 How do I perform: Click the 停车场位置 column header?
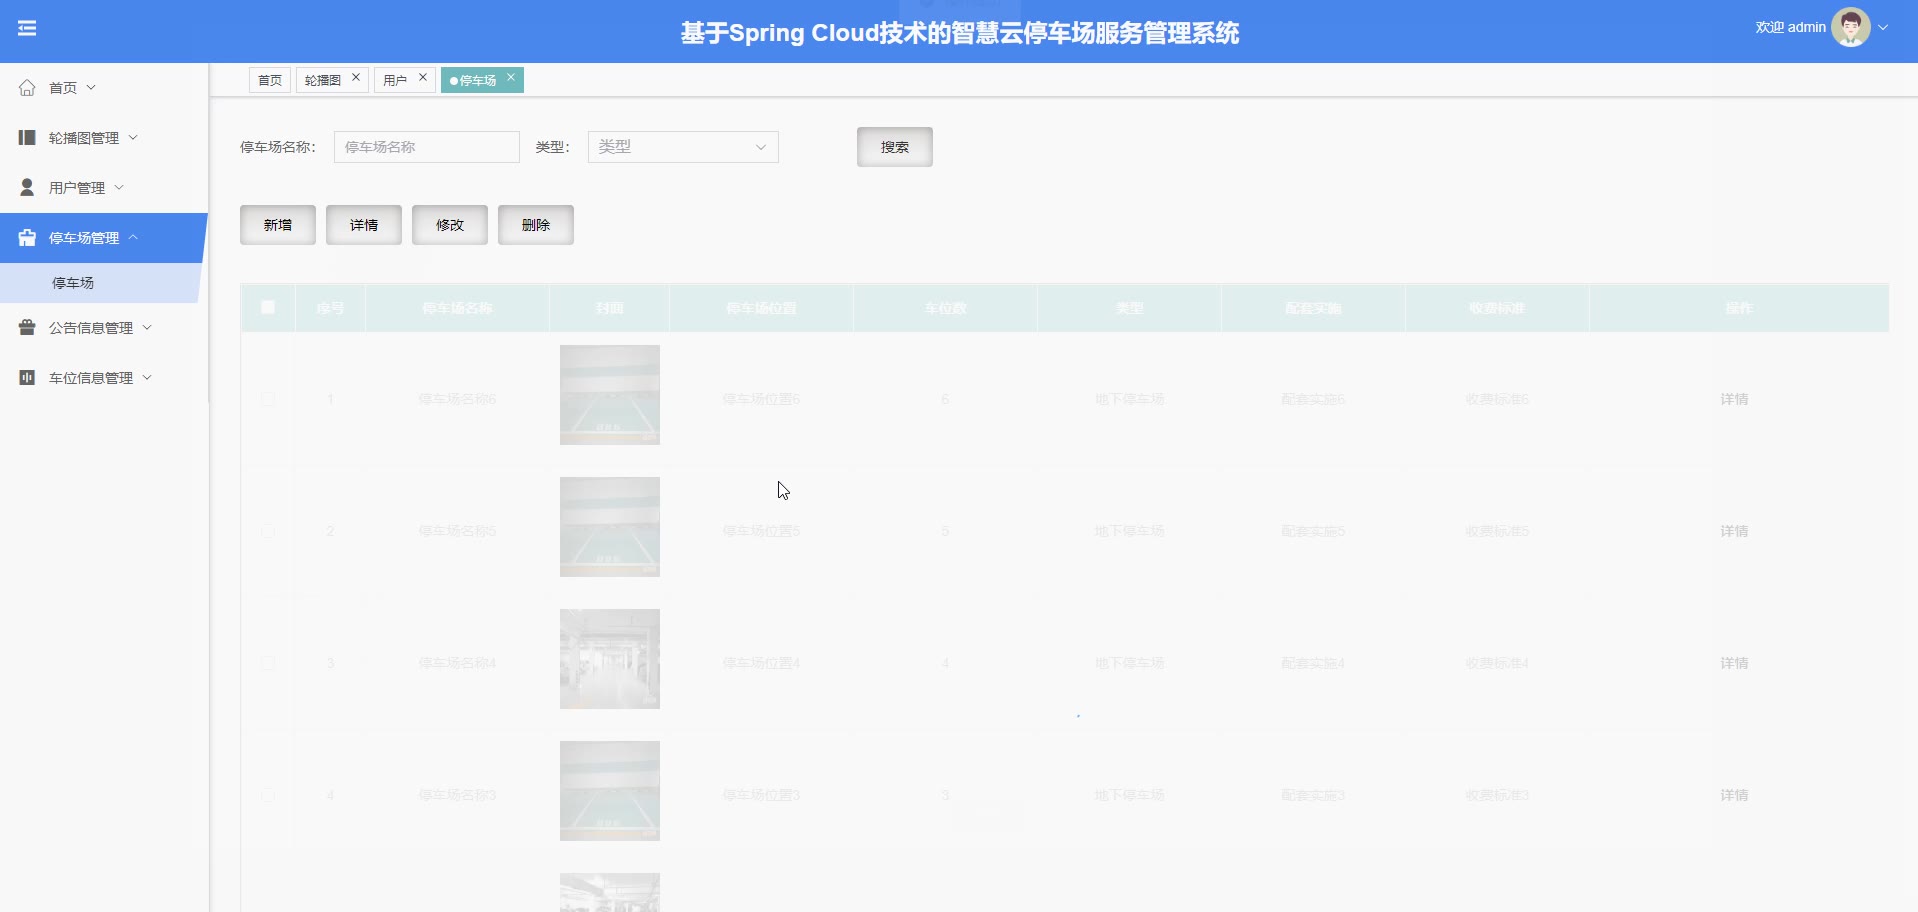[761, 308]
